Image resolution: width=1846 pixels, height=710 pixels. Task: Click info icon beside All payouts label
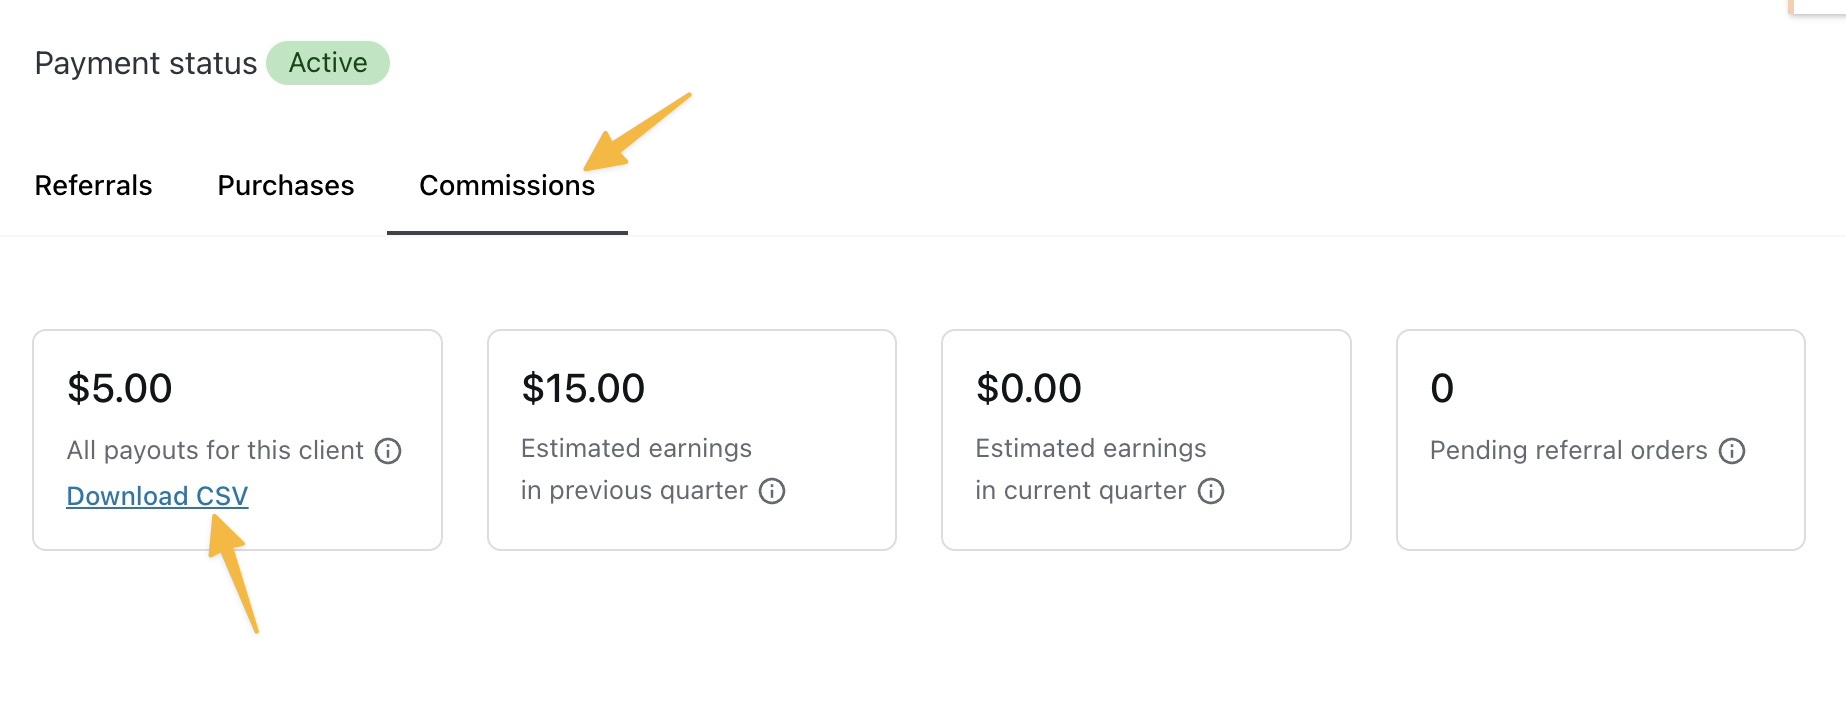click(388, 451)
